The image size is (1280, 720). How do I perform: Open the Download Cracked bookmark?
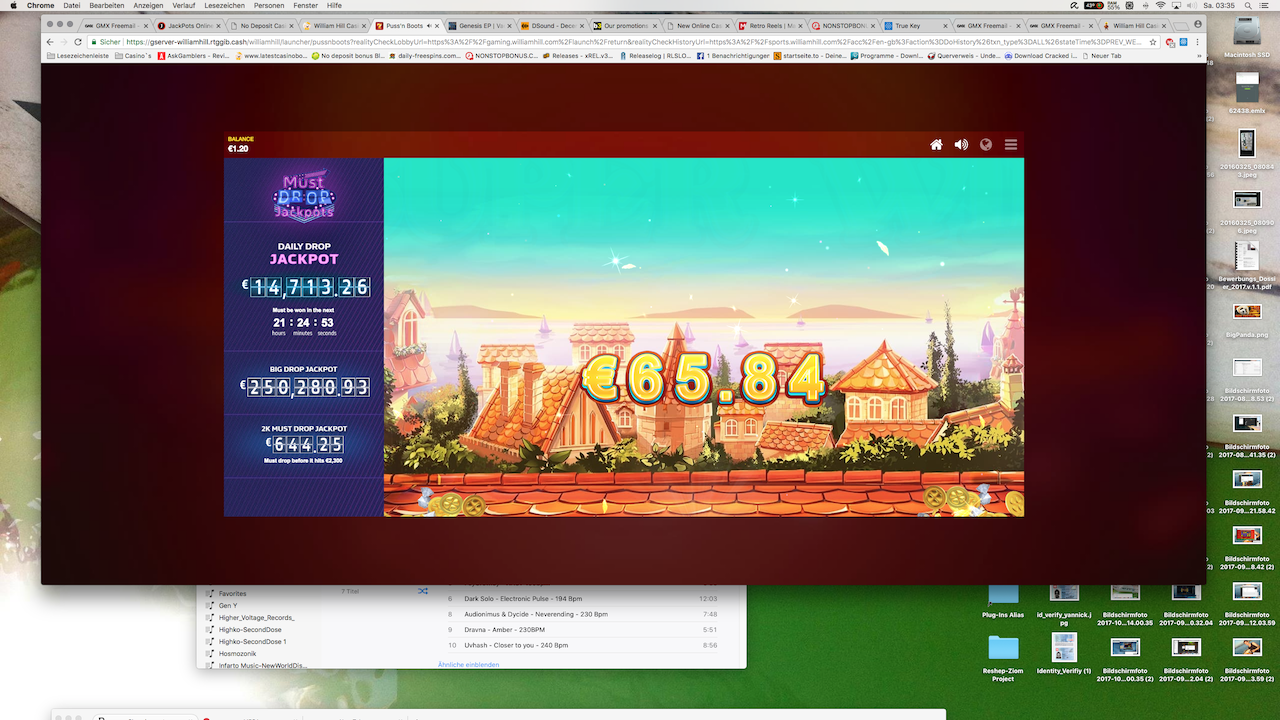coord(1042,56)
